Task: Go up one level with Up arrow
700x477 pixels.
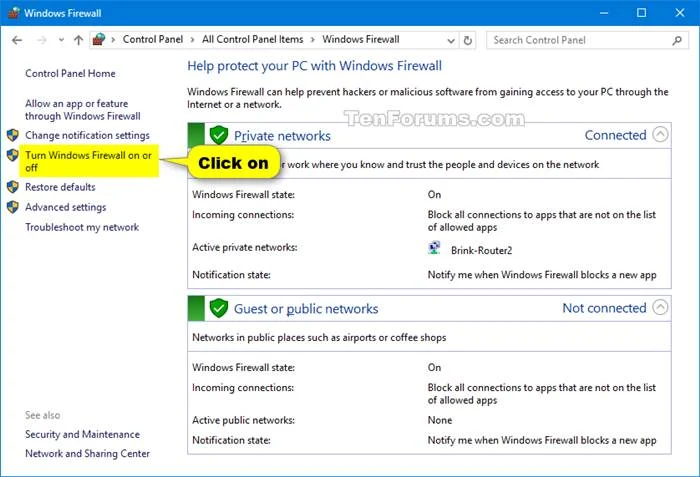Action: pyautogui.click(x=79, y=40)
